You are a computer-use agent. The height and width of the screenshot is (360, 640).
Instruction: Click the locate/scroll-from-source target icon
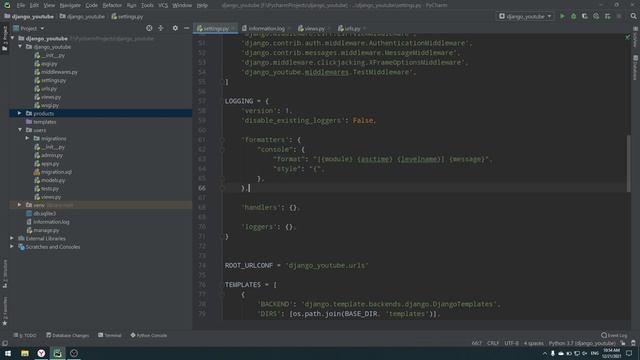pos(149,28)
